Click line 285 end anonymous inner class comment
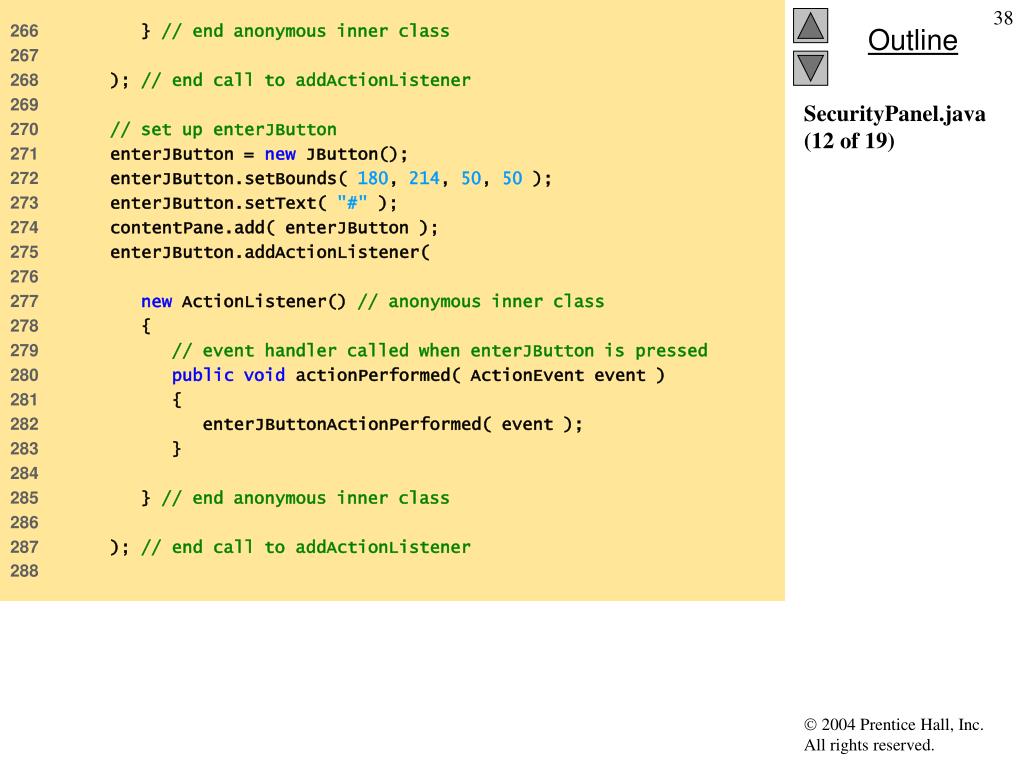 306,498
